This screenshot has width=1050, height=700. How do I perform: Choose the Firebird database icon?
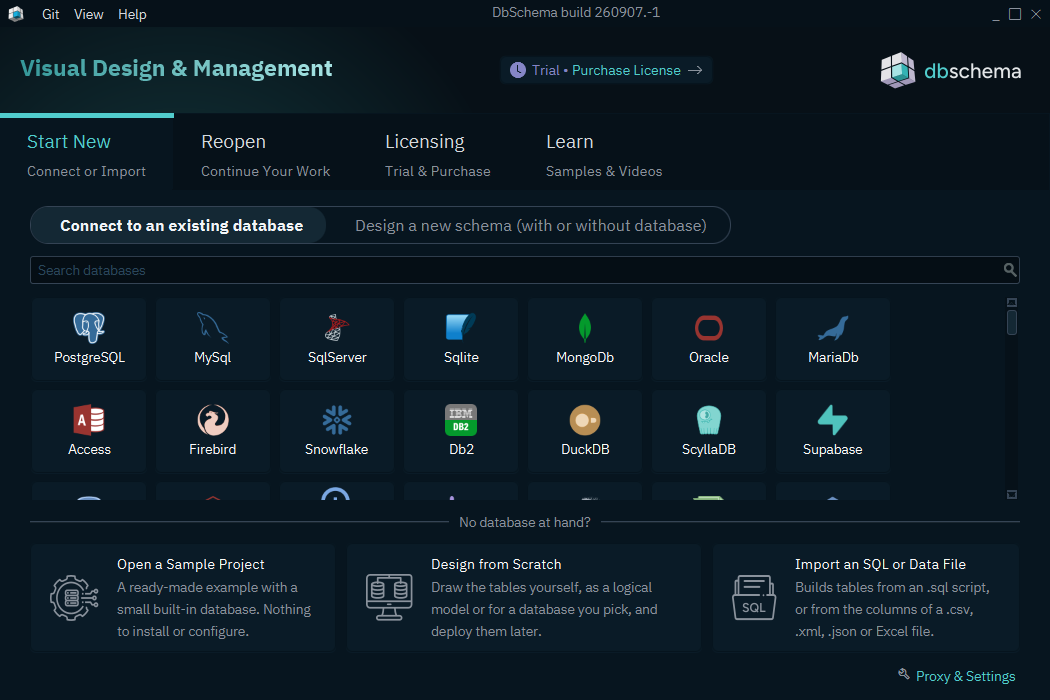click(213, 420)
